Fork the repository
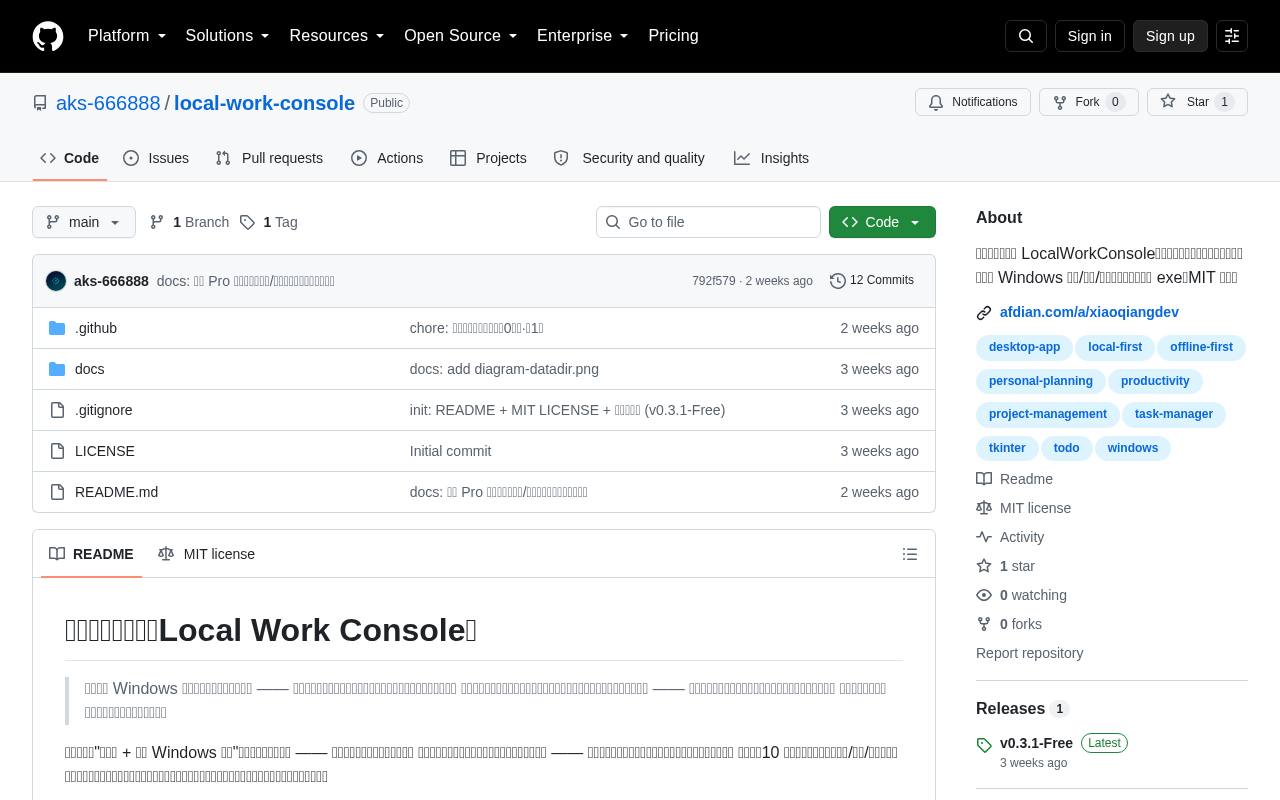Image resolution: width=1280 pixels, height=800 pixels. click(x=1088, y=102)
